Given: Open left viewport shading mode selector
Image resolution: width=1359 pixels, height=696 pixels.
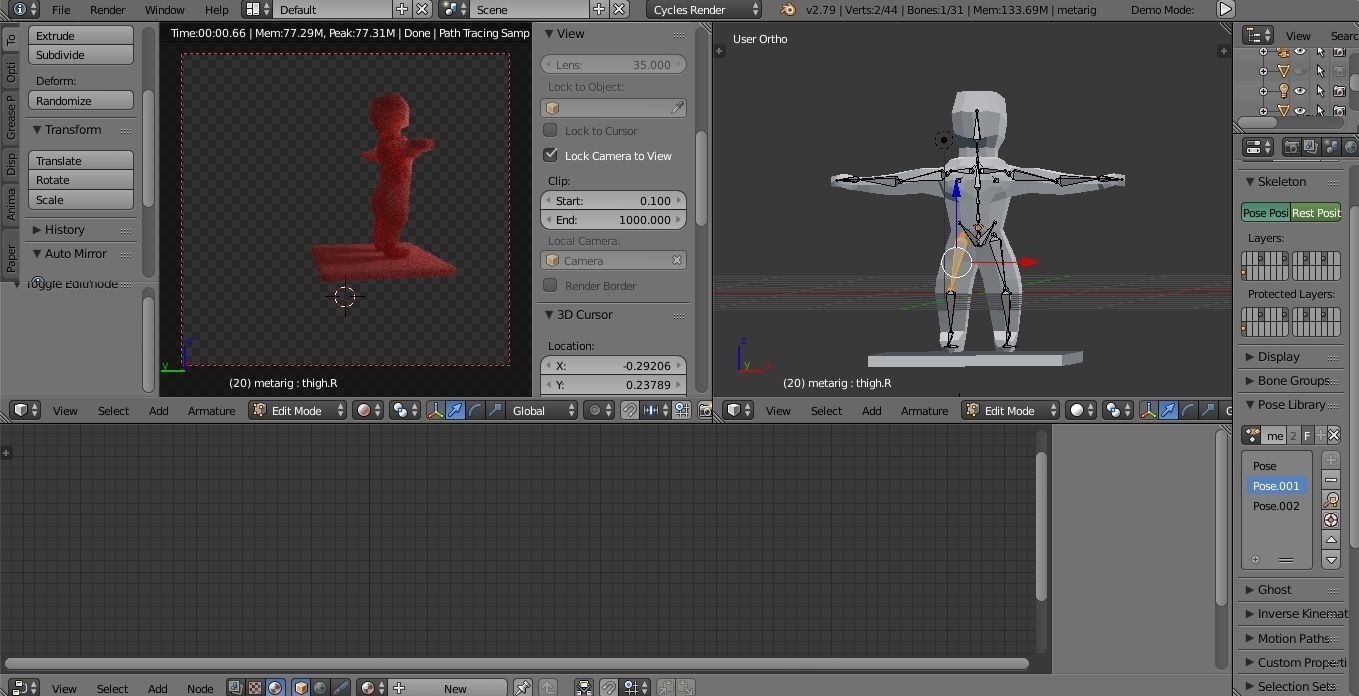Looking at the screenshot, I should (368, 410).
